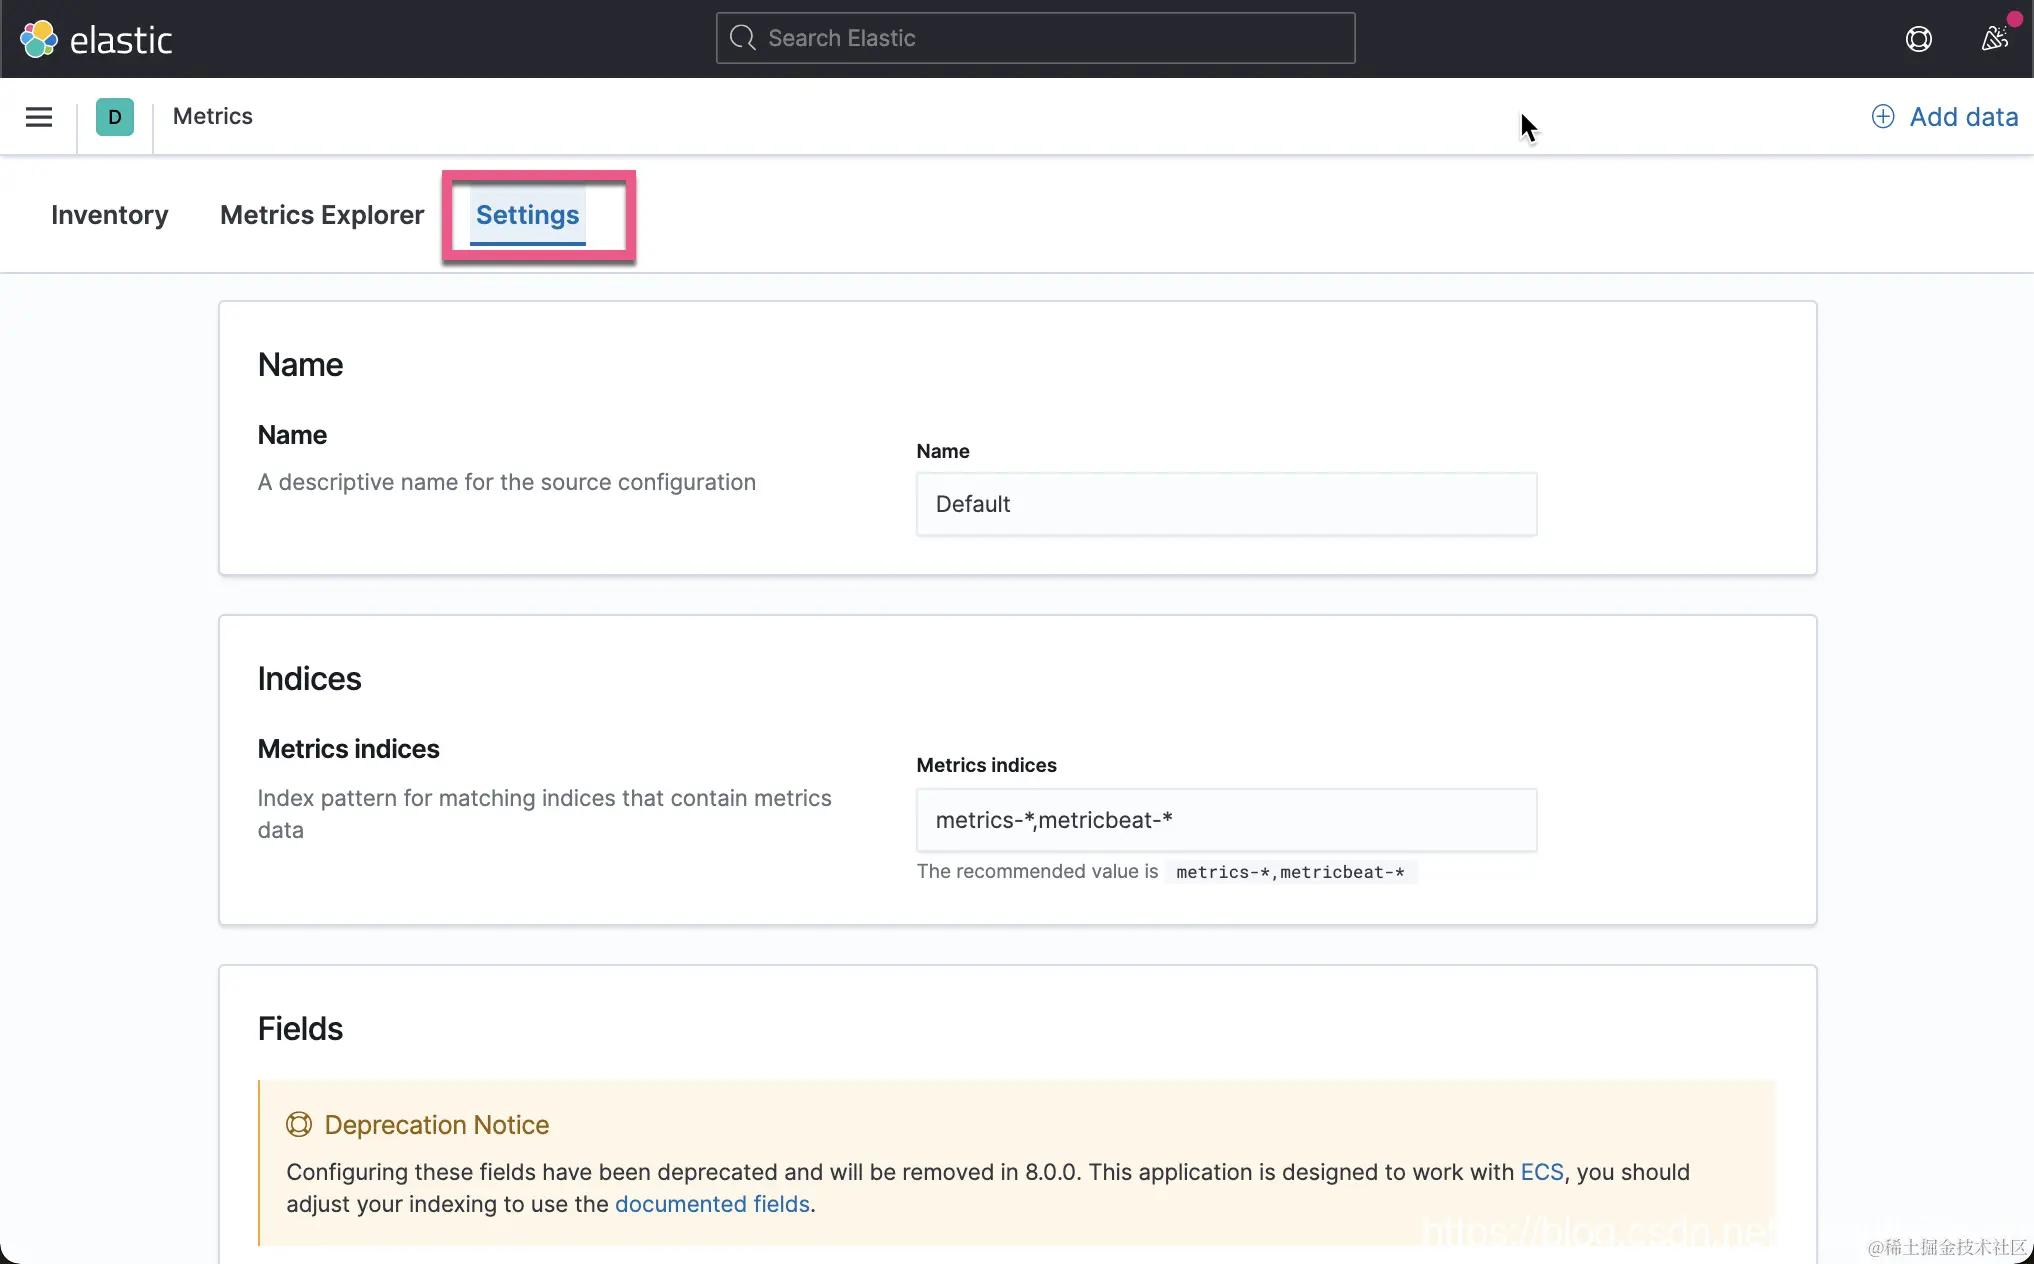Open the ECS link
The height and width of the screenshot is (1264, 2034).
(1541, 1172)
